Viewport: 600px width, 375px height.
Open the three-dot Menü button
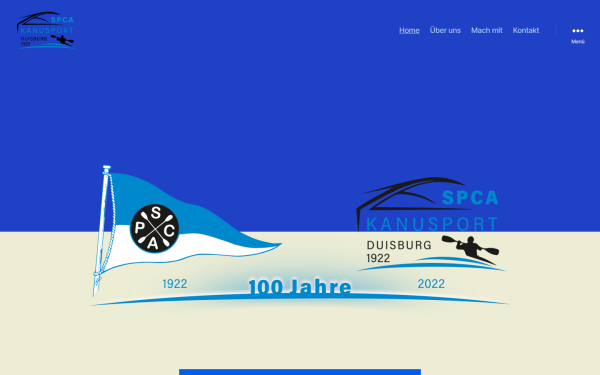577,35
